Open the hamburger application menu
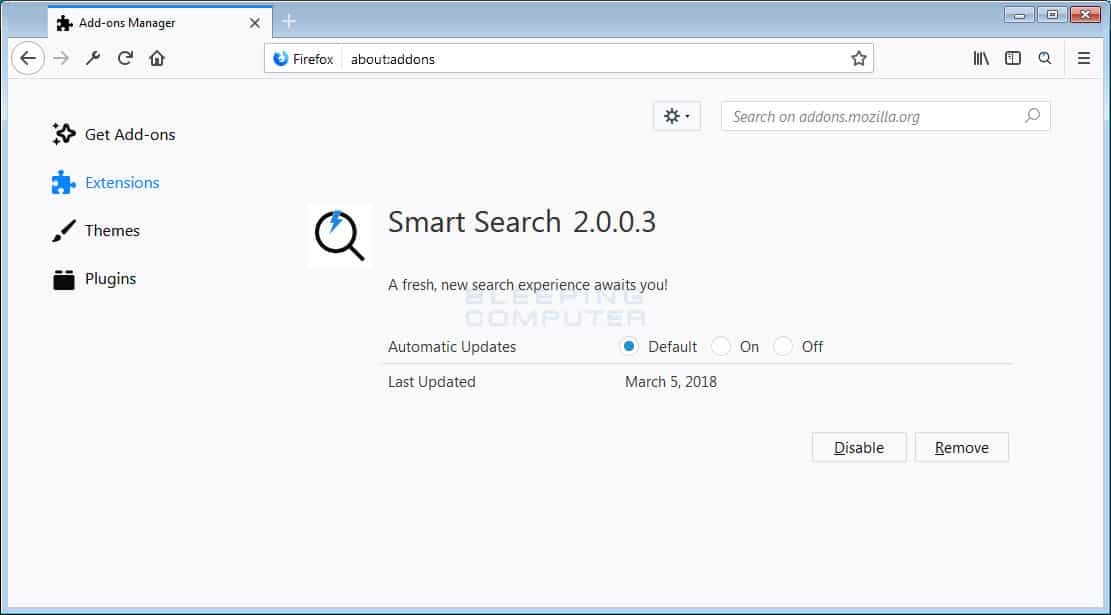Screen dimensions: 1111x615 1084,59
